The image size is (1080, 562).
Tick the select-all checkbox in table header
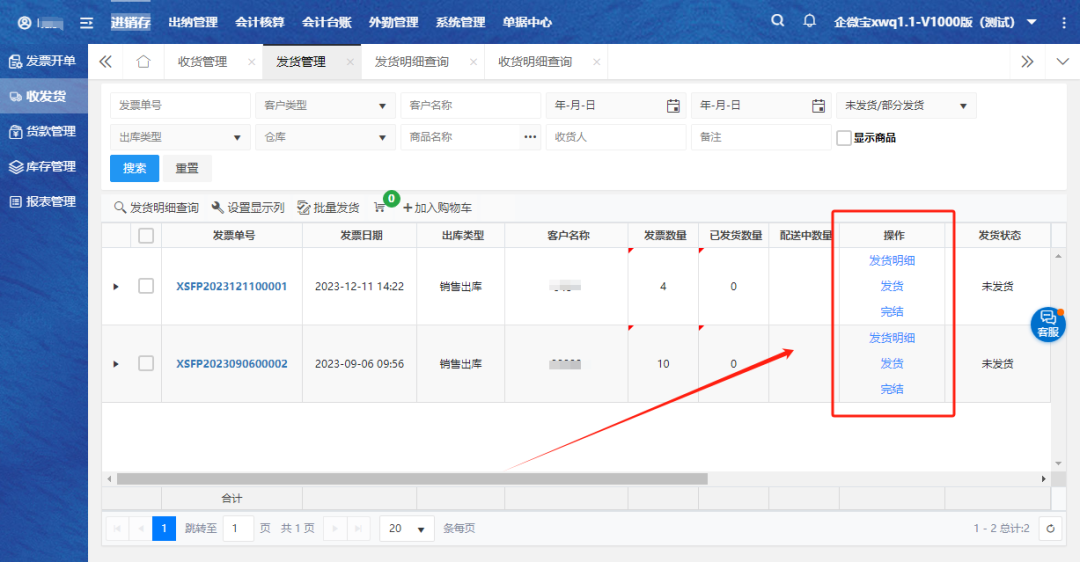click(146, 236)
